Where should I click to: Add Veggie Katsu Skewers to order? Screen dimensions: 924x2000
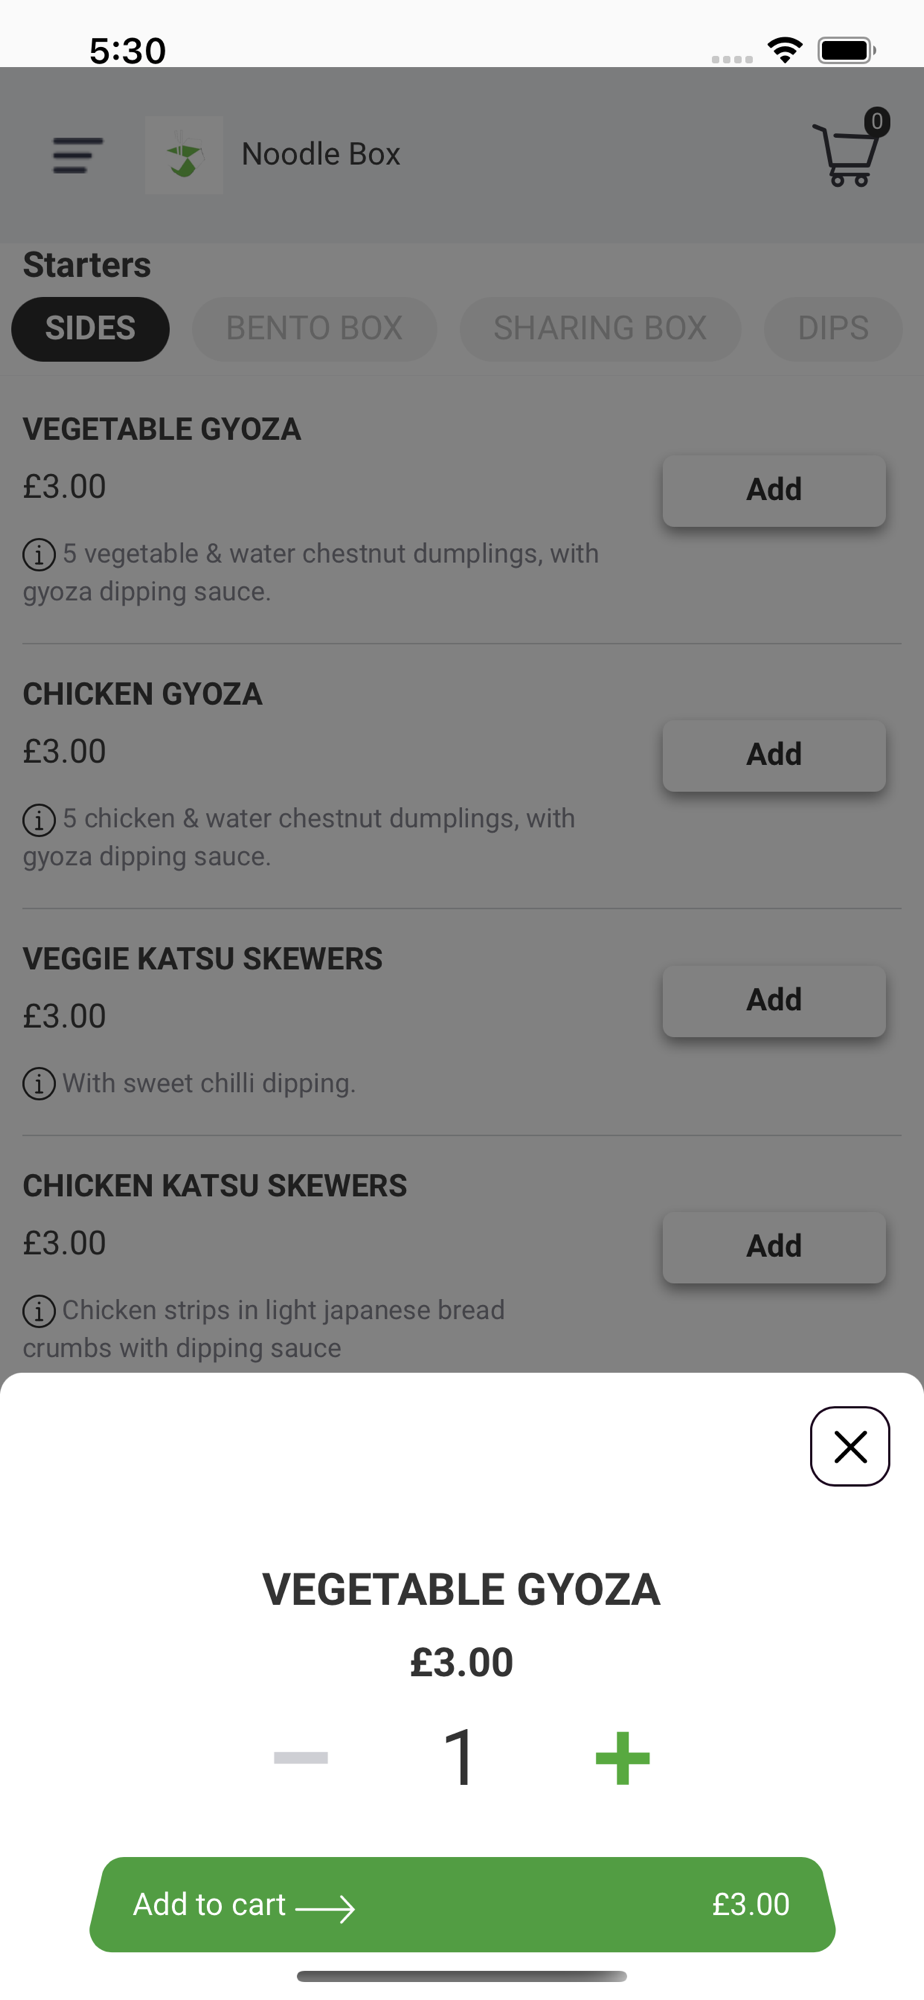tap(774, 1000)
